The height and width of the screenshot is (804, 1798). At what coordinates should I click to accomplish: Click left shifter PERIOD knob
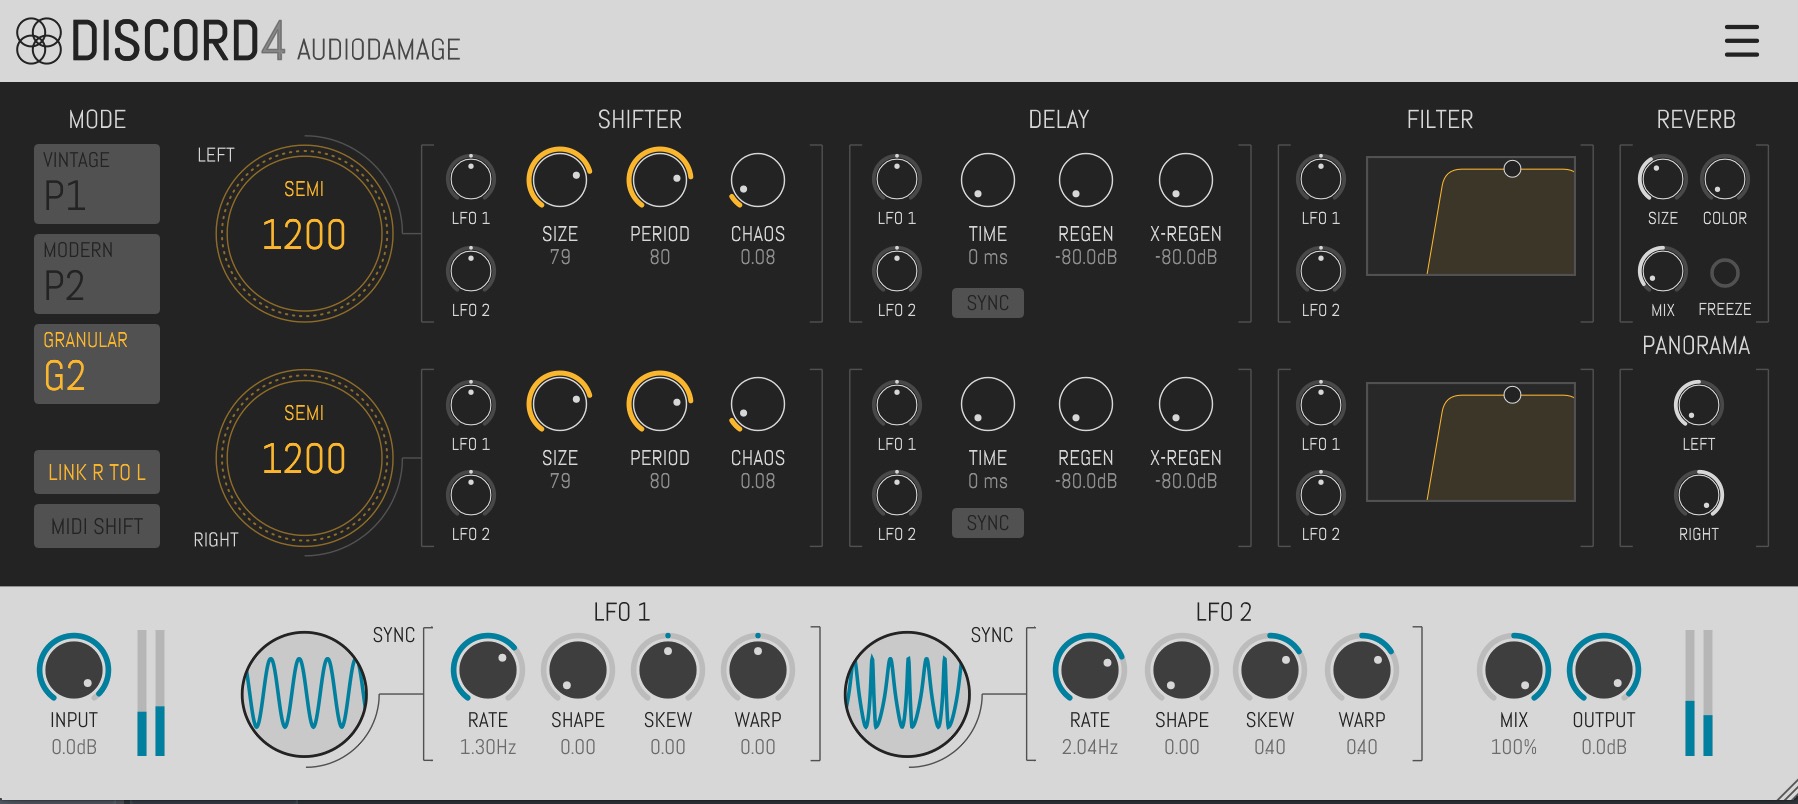coord(660,180)
